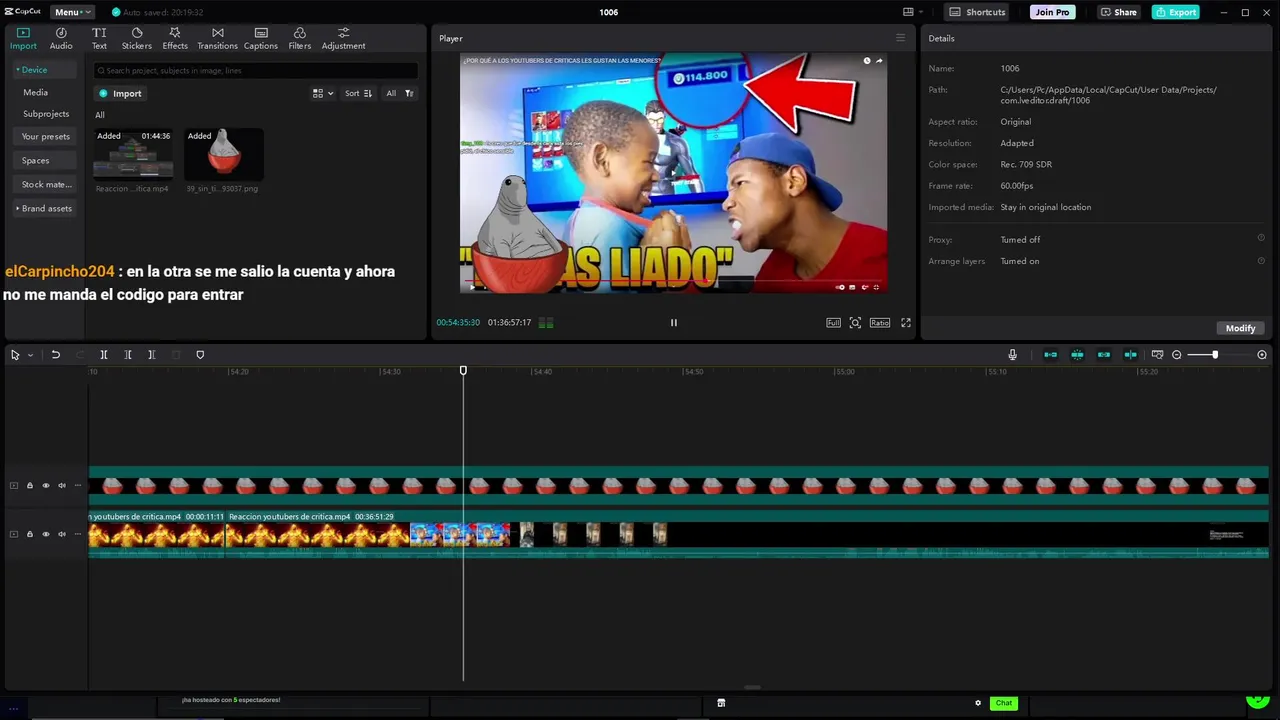Open the Ratio aspect selector
The height and width of the screenshot is (720, 1280).
(879, 323)
